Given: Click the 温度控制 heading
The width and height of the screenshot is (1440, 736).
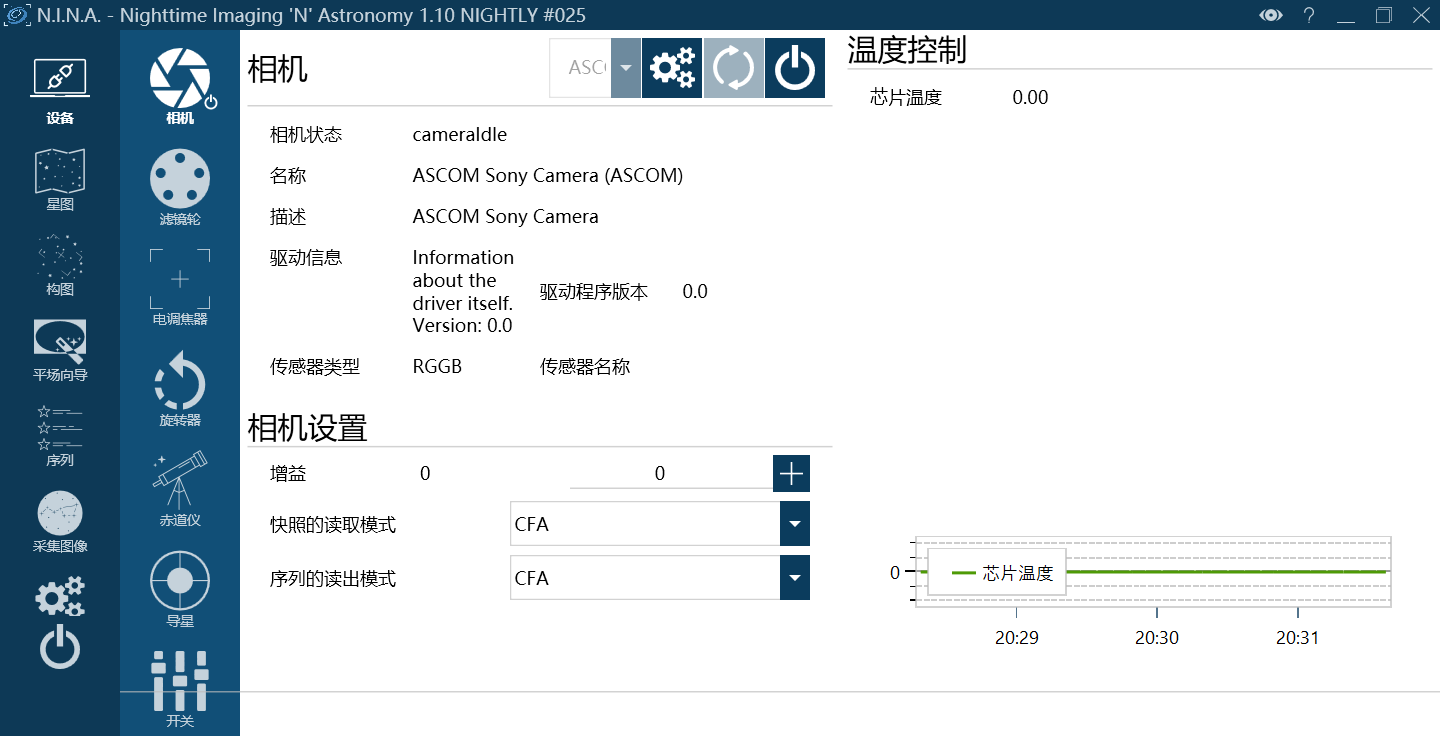Looking at the screenshot, I should pyautogui.click(x=907, y=49).
